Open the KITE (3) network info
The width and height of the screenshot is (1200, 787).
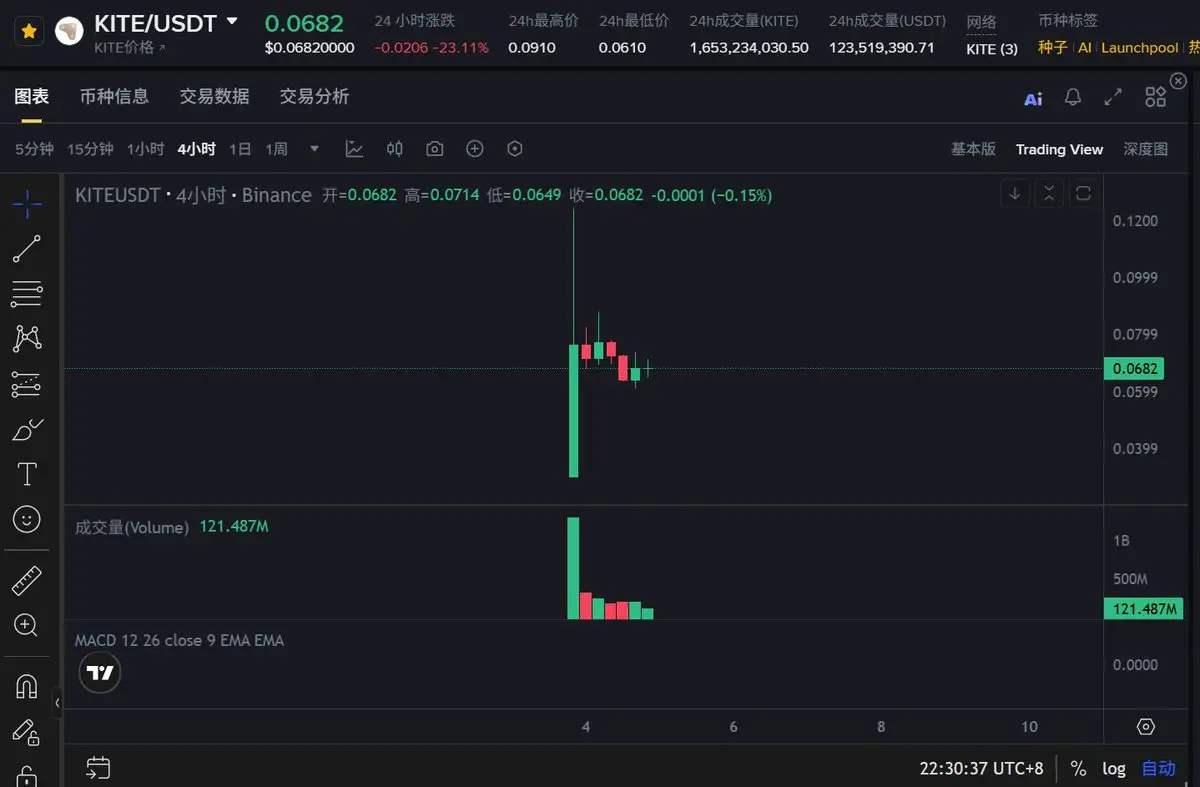(992, 48)
